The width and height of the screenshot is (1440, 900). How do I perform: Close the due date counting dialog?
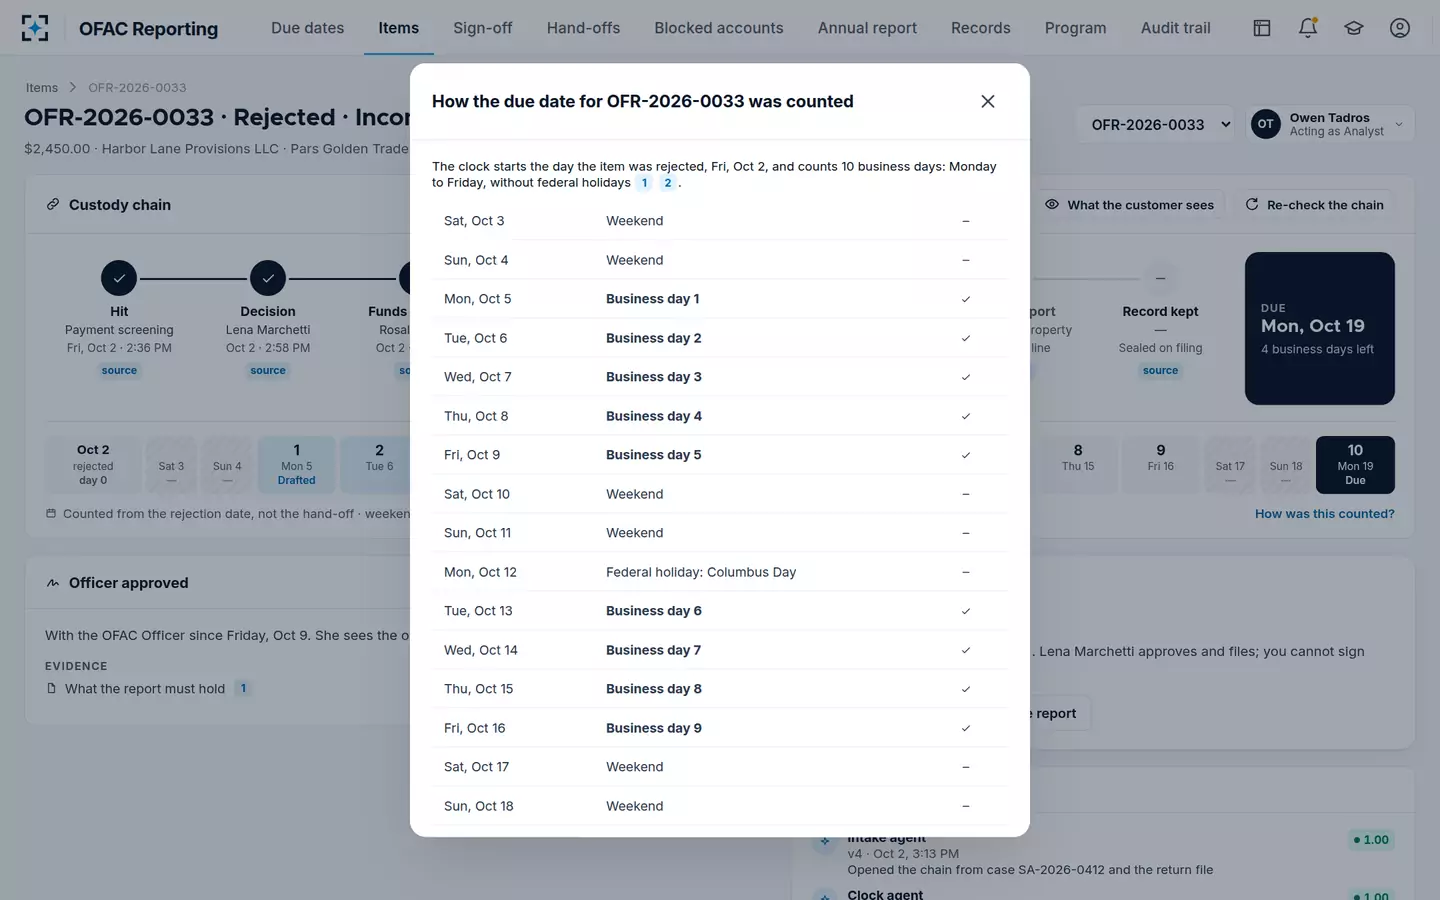pos(988,101)
